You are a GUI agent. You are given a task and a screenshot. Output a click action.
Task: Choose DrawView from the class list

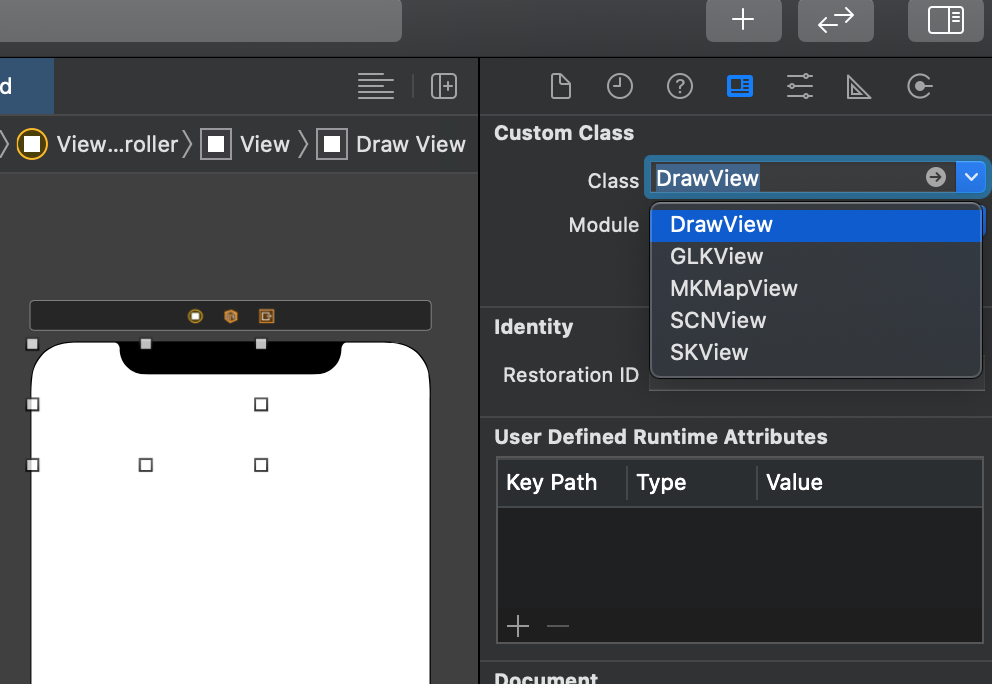coord(815,225)
